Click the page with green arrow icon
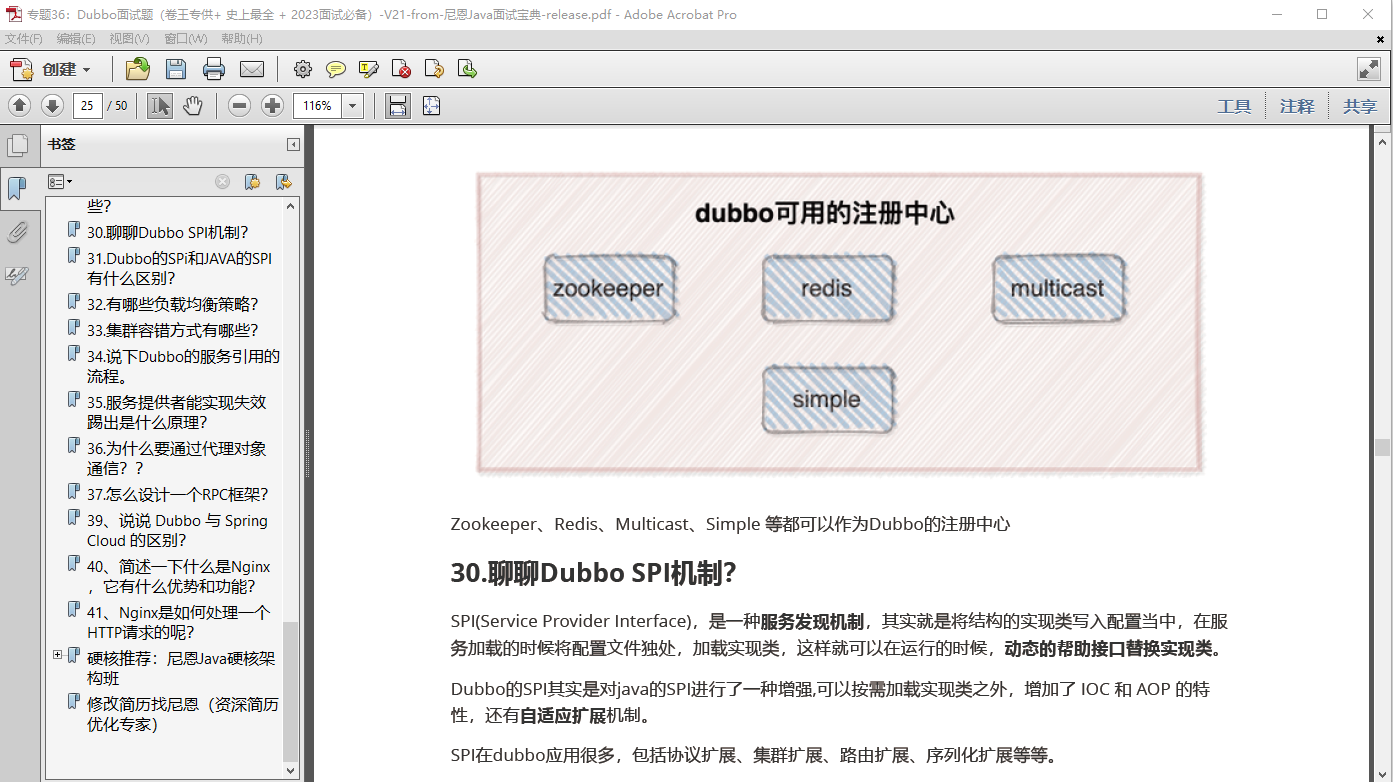1393x782 pixels. [x=467, y=69]
